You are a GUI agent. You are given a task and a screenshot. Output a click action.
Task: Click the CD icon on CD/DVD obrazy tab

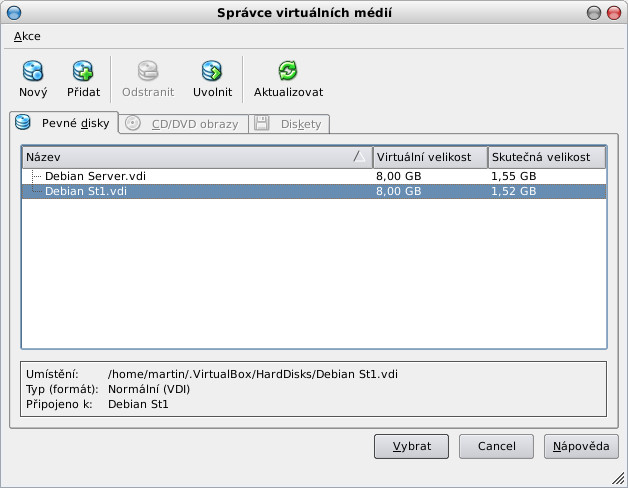[x=133, y=124]
